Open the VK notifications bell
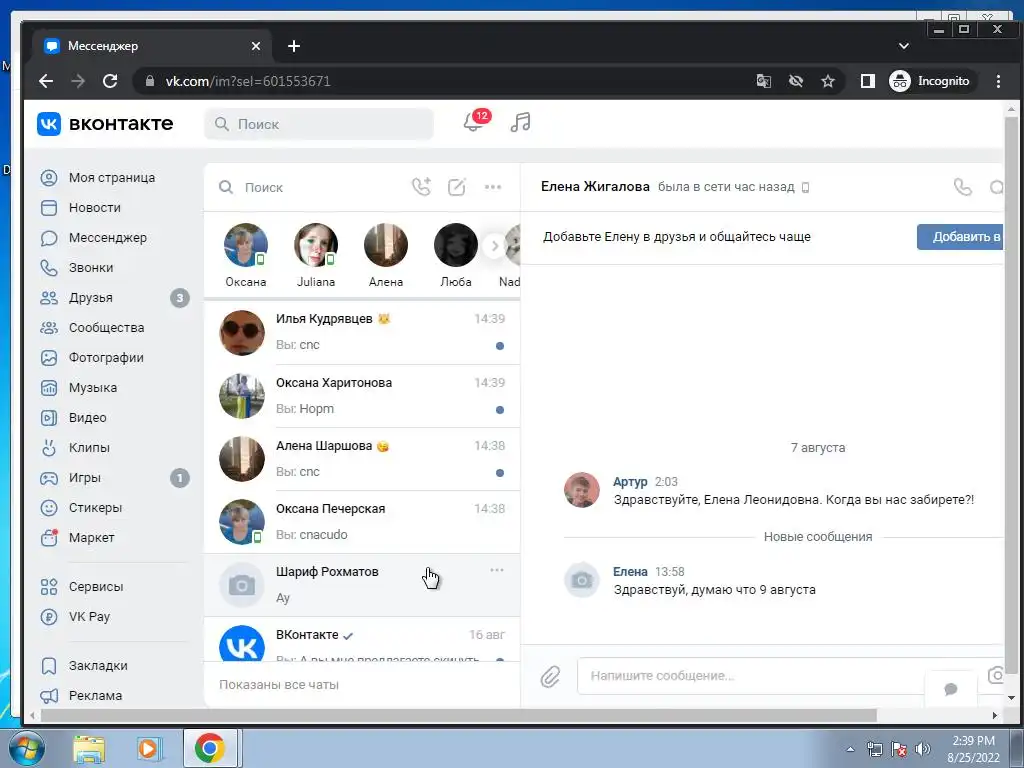1024x768 pixels. click(473, 122)
